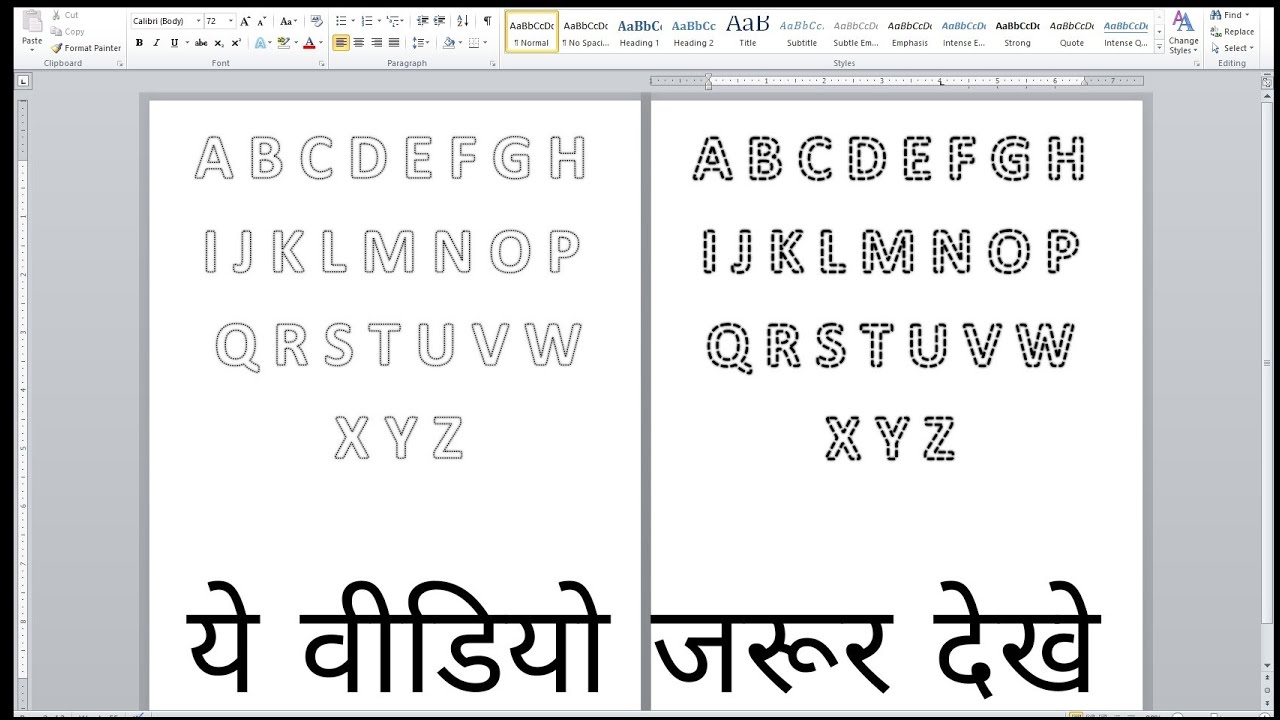1280x720 pixels.
Task: Toggle Bold formatting
Action: coord(139,43)
